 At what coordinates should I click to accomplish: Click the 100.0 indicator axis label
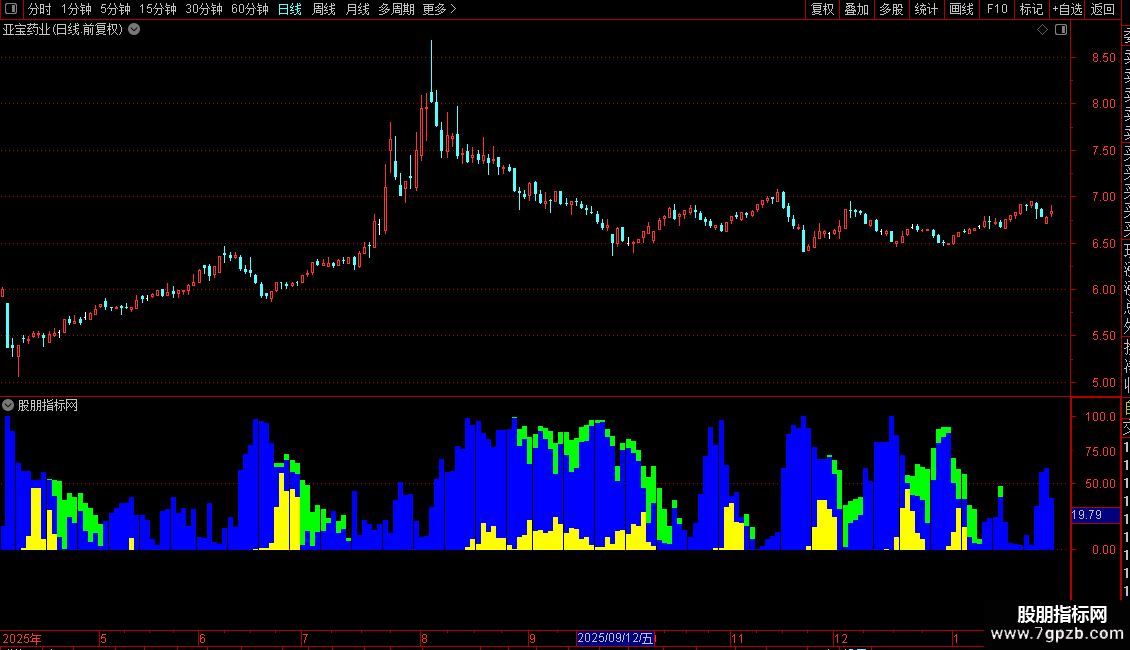(1100, 417)
